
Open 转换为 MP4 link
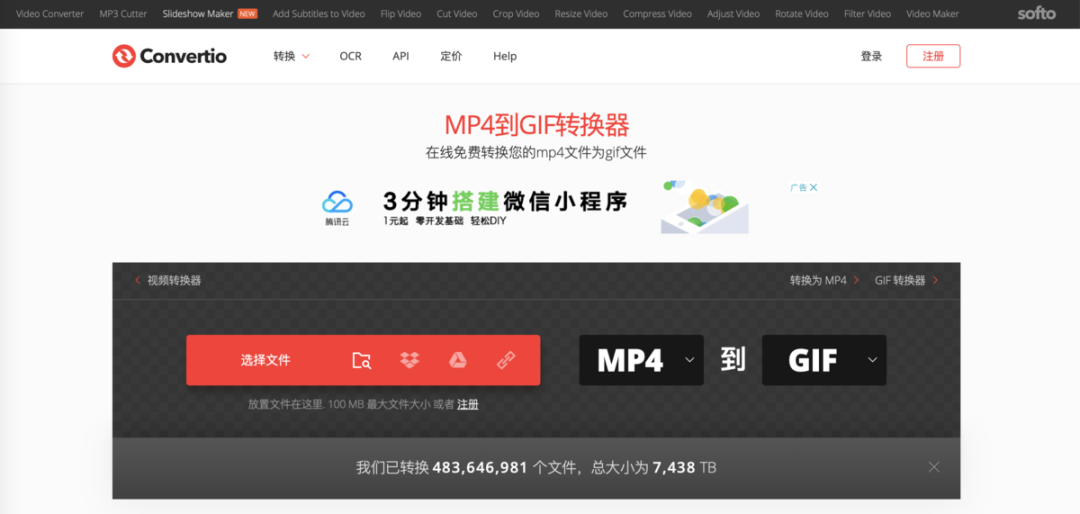pos(824,280)
